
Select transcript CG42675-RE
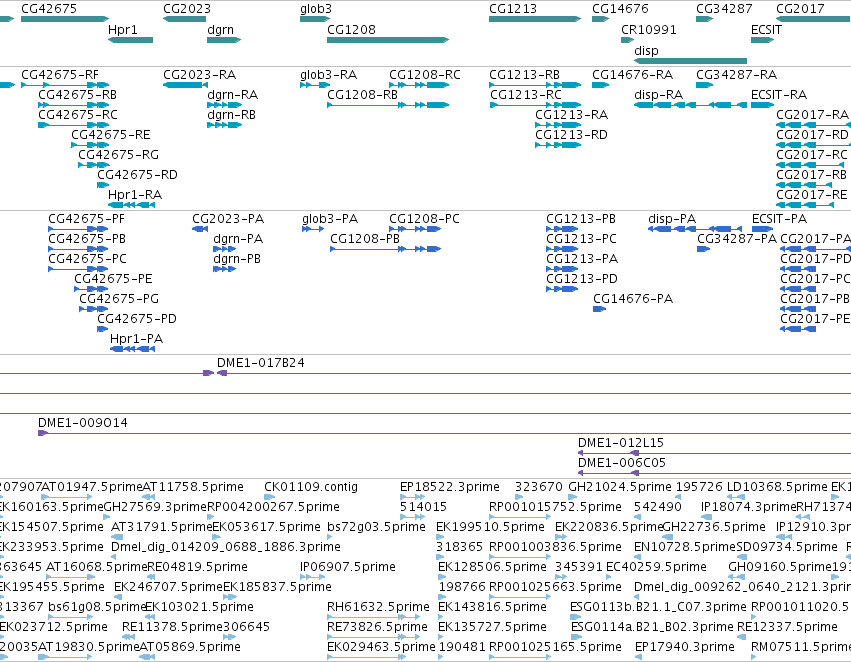click(x=90, y=145)
